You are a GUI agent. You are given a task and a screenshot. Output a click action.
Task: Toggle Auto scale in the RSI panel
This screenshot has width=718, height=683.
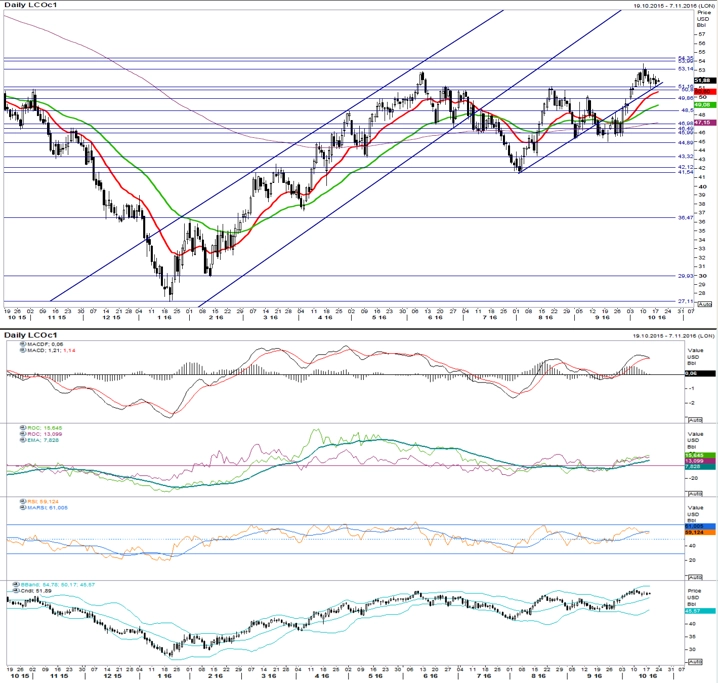[694, 577]
